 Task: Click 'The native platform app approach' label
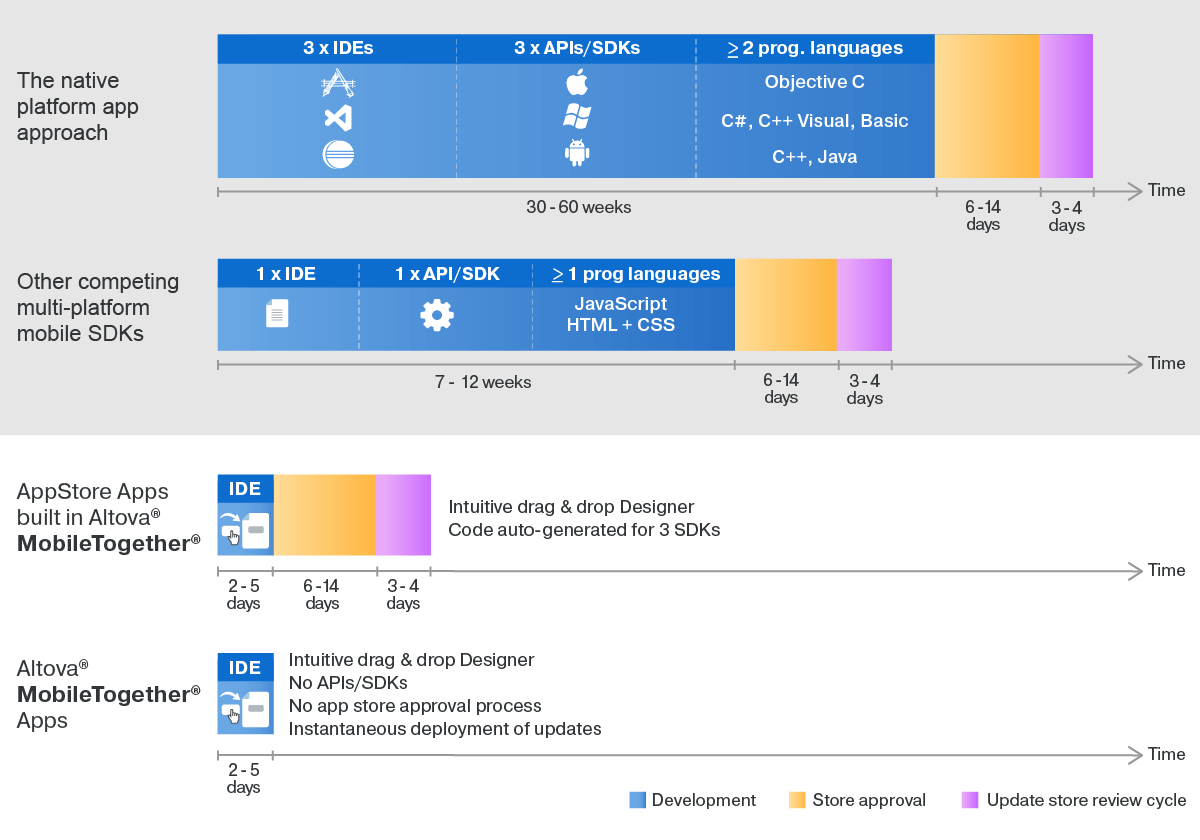pyautogui.click(x=78, y=106)
